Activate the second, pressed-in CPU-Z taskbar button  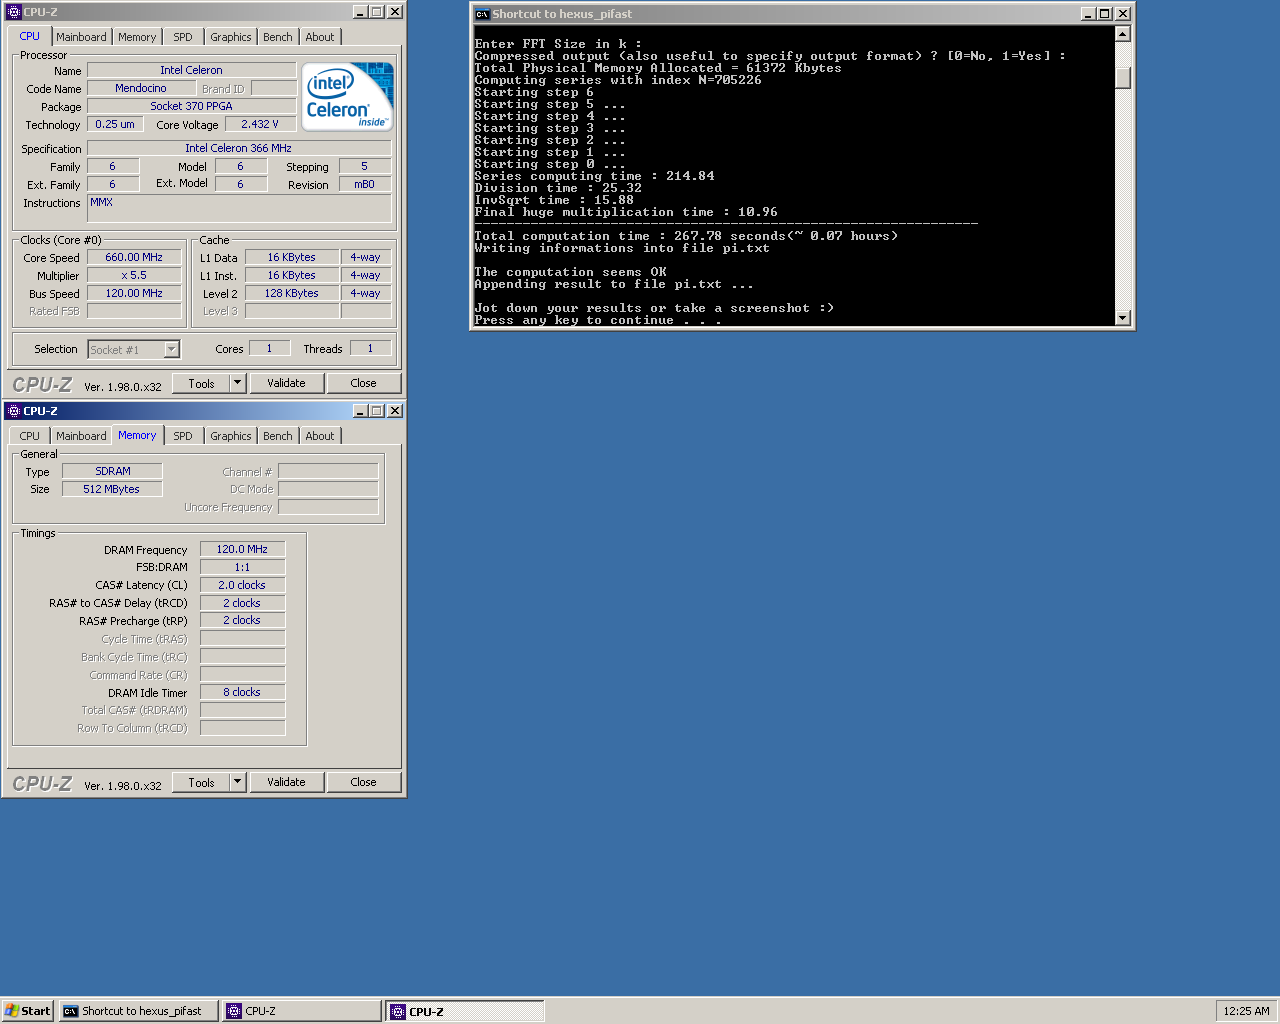(x=465, y=1011)
